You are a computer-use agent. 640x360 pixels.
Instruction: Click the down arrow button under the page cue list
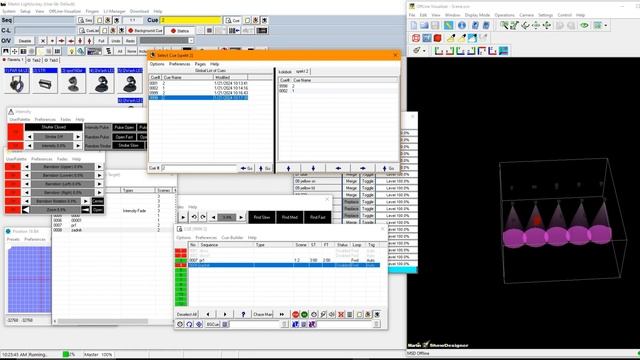click(x=313, y=168)
